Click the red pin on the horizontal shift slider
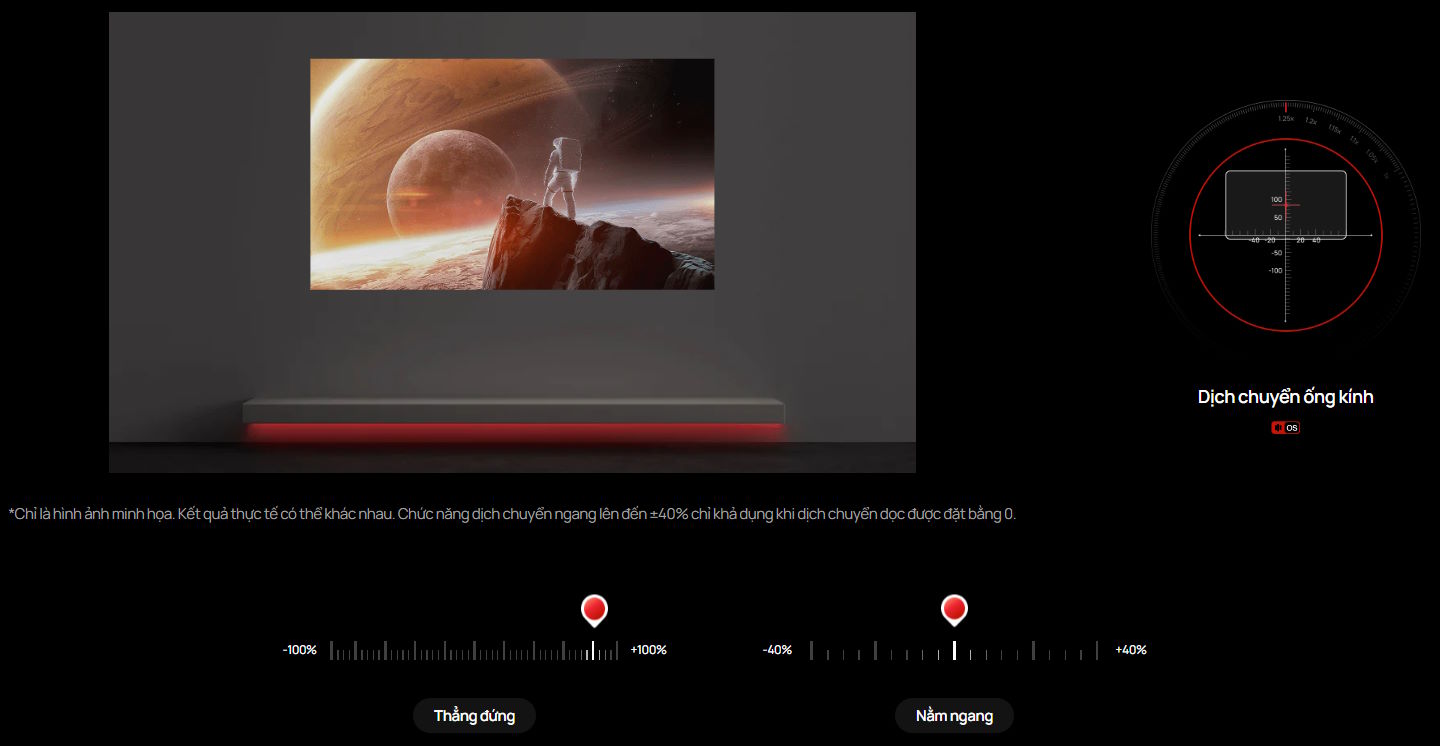 coord(954,608)
